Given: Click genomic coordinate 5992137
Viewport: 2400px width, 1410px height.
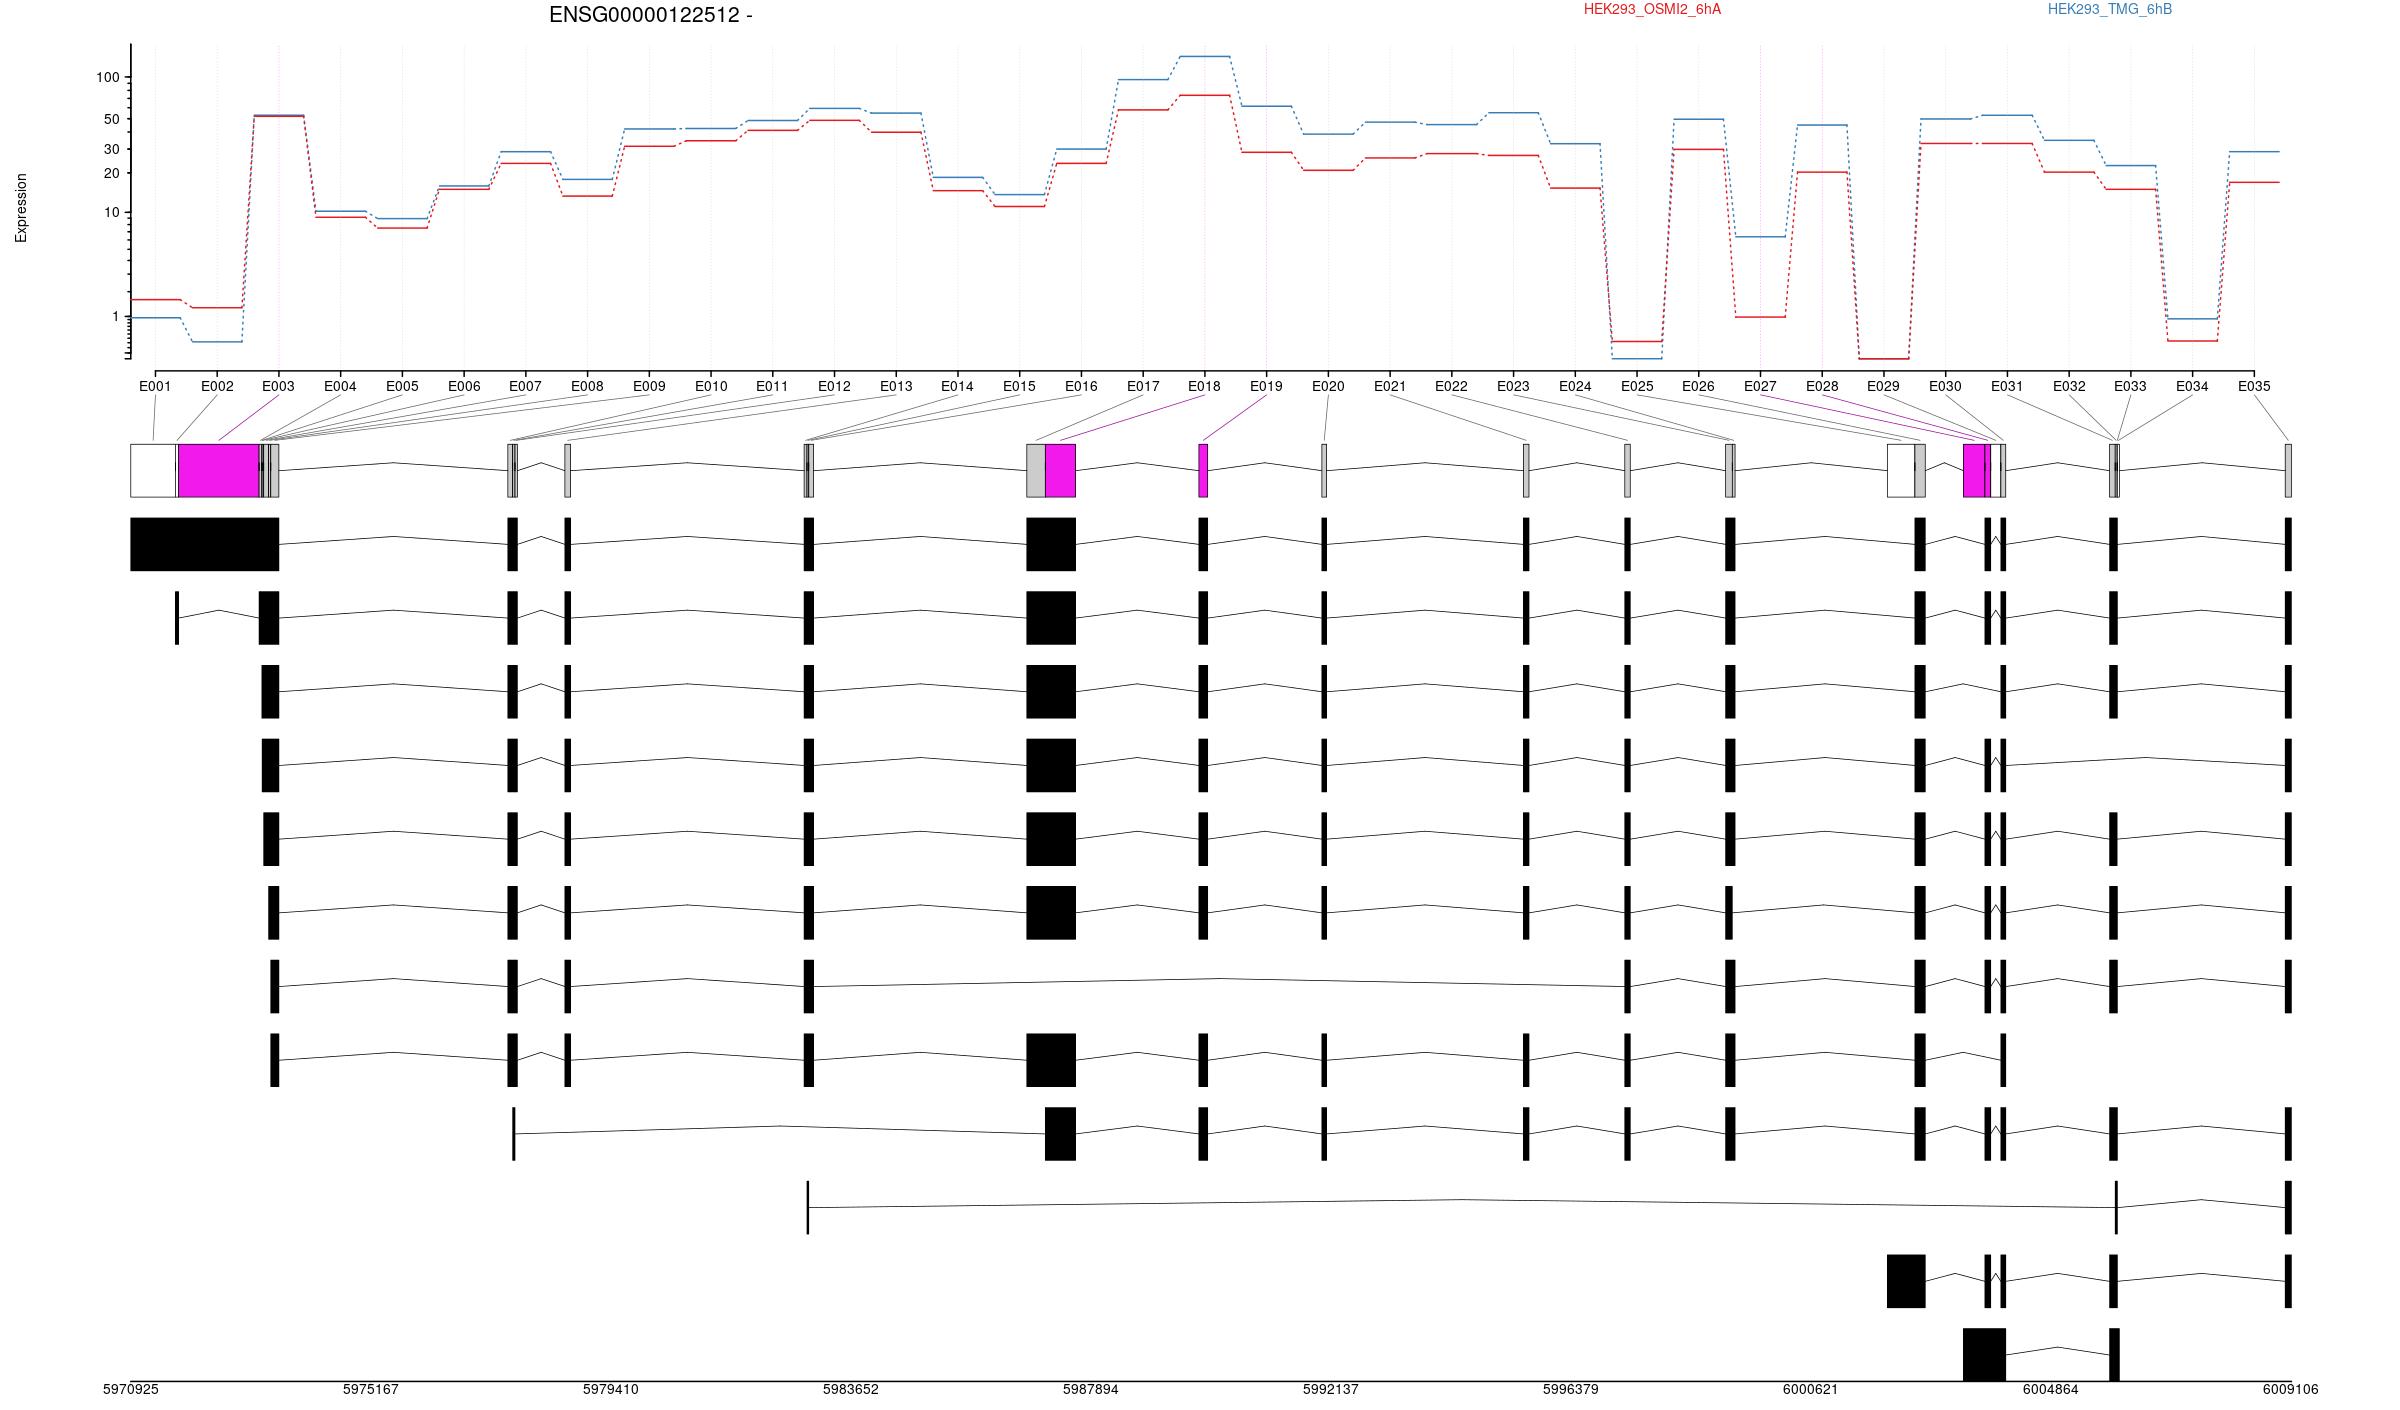Looking at the screenshot, I should coord(1331,1390).
